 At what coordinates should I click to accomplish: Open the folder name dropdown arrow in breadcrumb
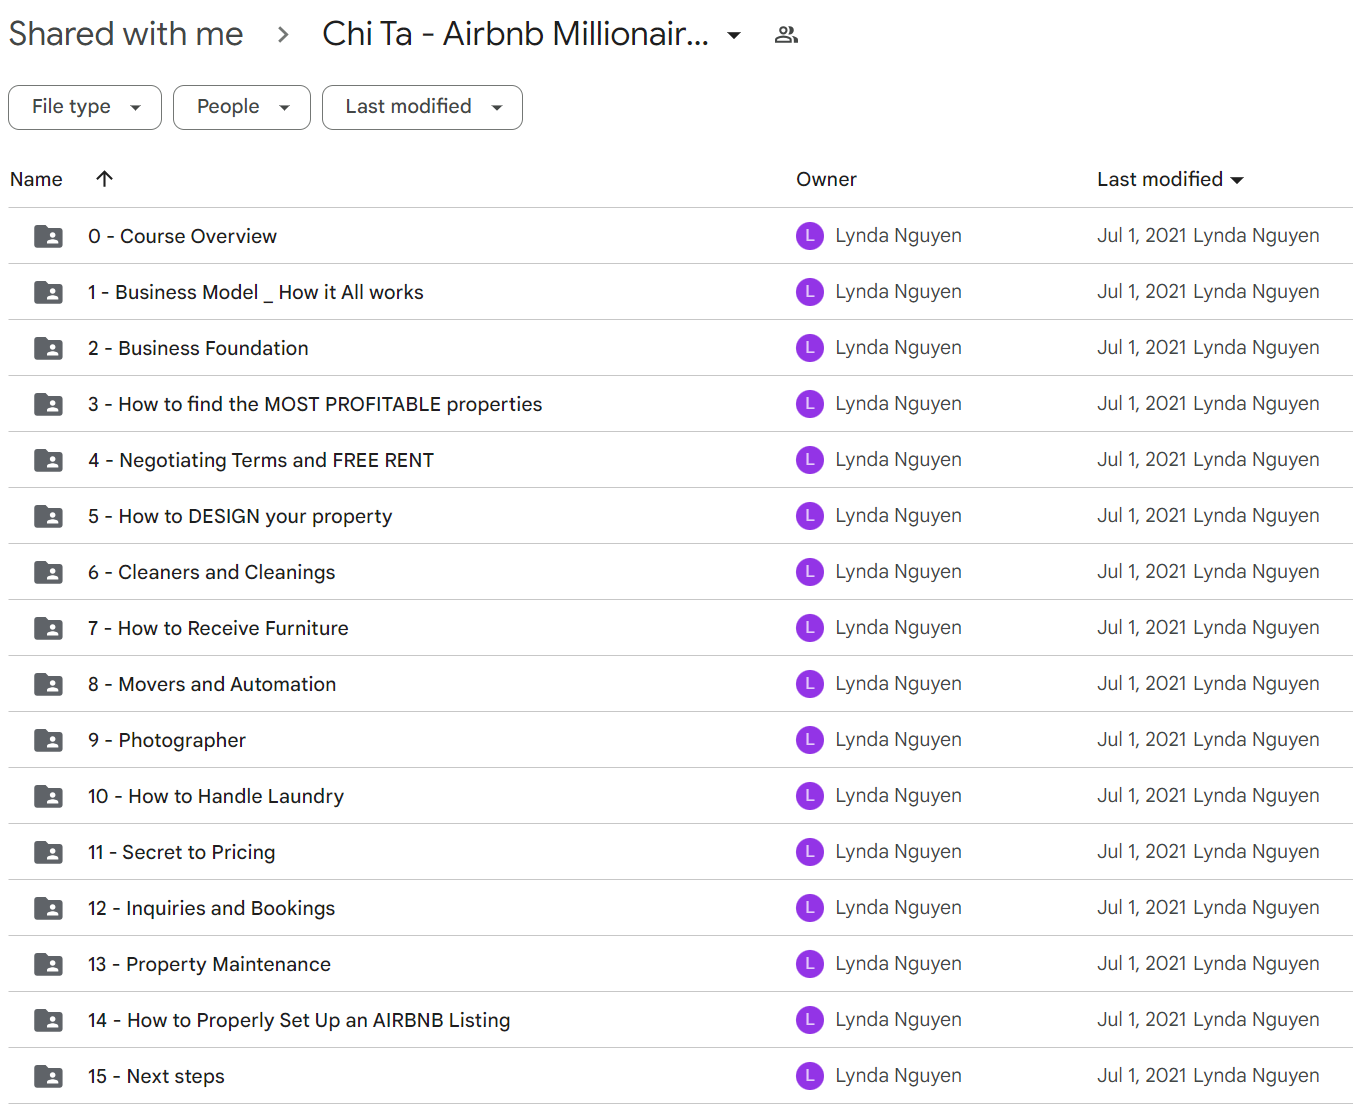[734, 35]
